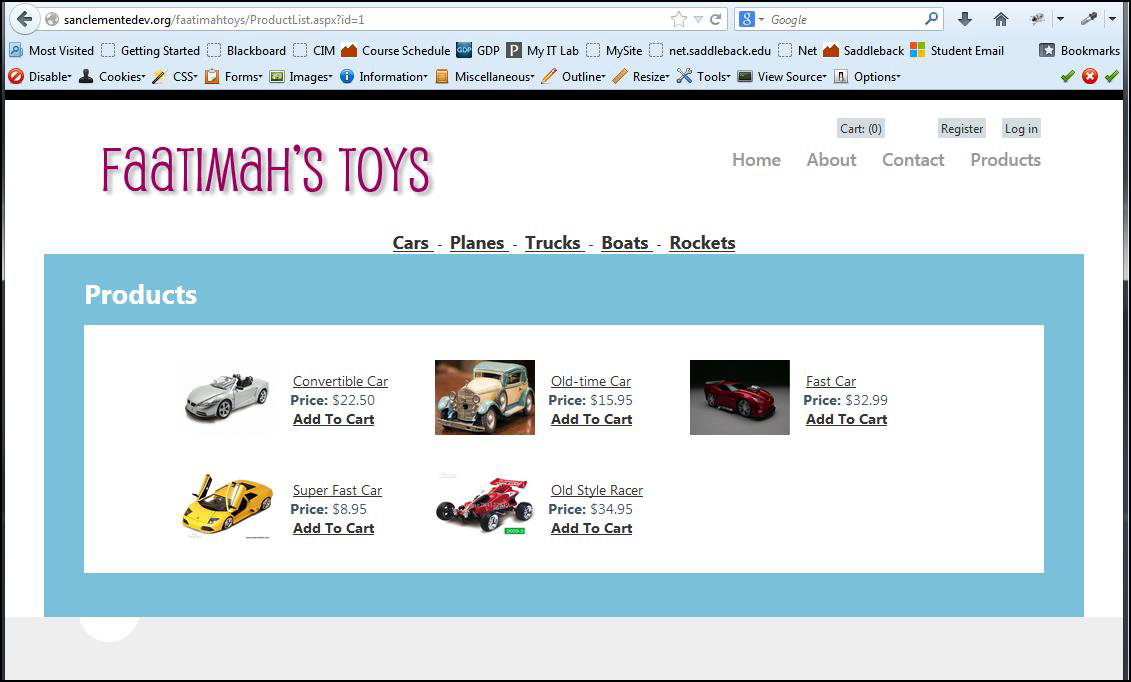Image resolution: width=1131 pixels, height=682 pixels.
Task: Open the Old-time Car product thumbnail
Action: point(485,398)
